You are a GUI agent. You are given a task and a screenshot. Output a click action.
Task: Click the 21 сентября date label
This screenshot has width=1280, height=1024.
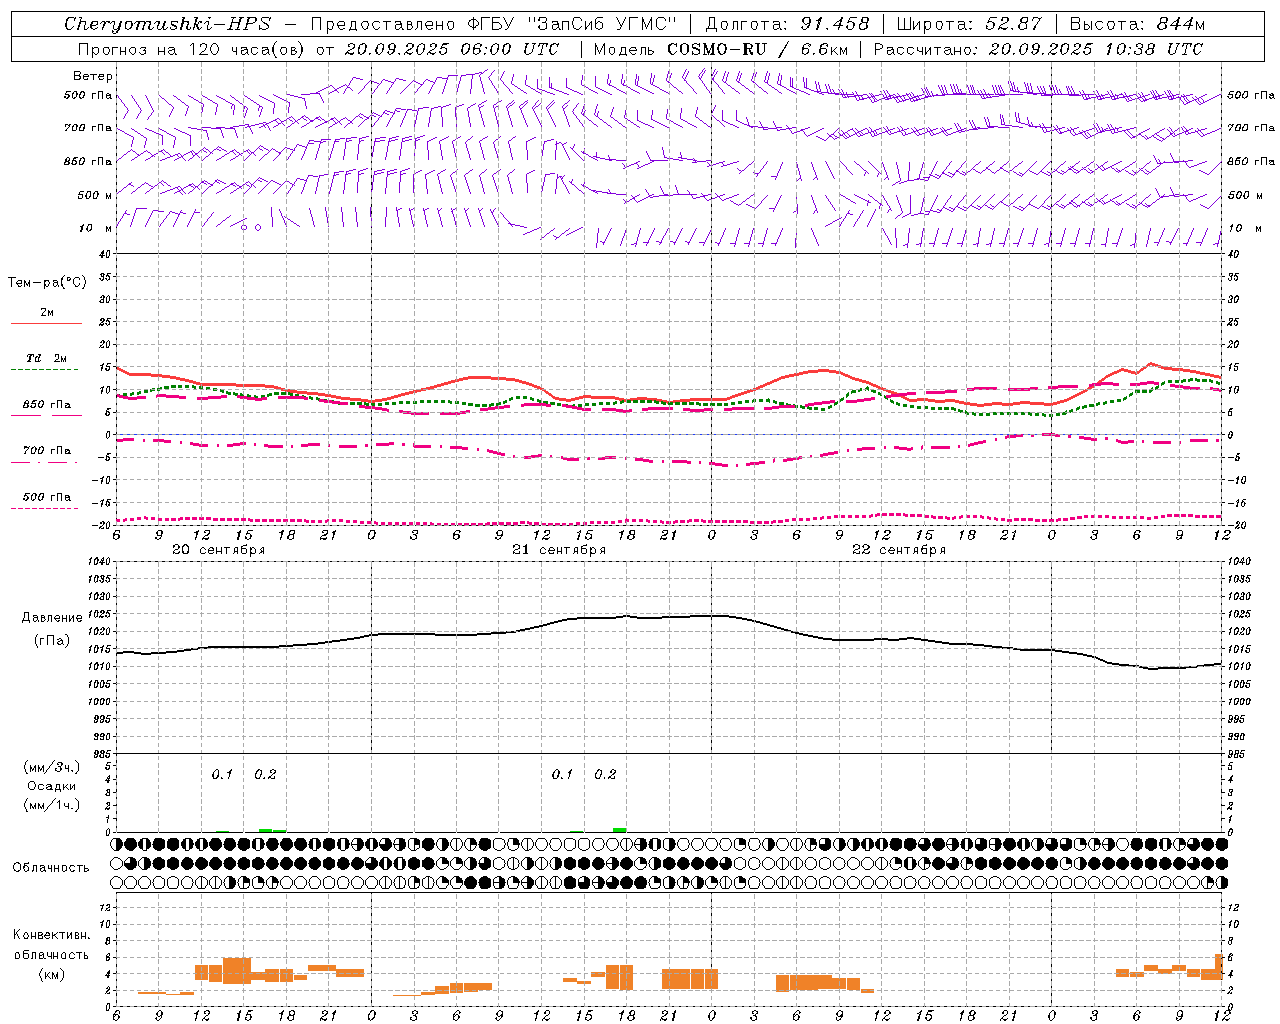[559, 550]
